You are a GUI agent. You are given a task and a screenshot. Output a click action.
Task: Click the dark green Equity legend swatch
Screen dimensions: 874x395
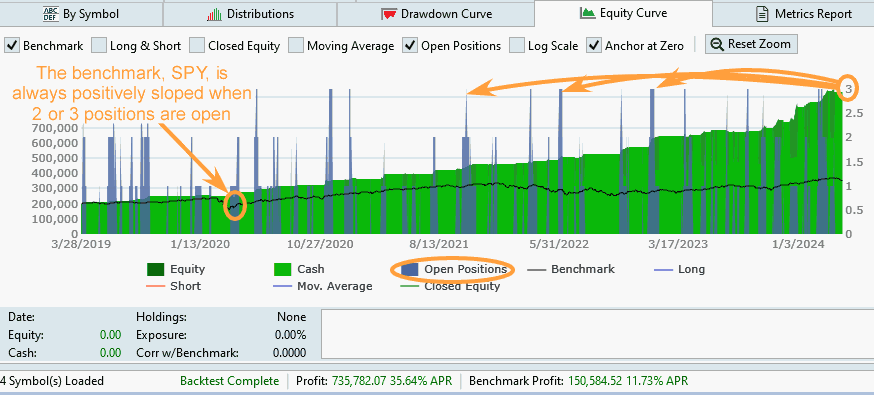point(156,270)
